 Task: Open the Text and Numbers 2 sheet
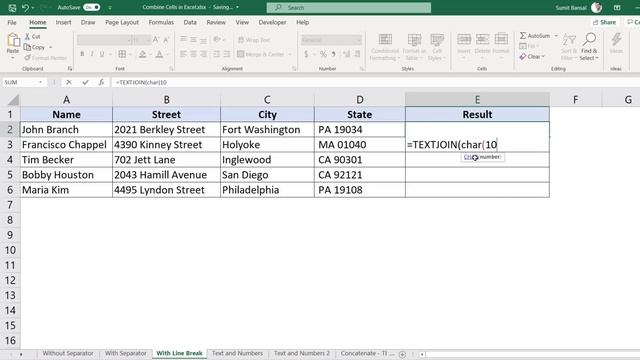pos(302,353)
